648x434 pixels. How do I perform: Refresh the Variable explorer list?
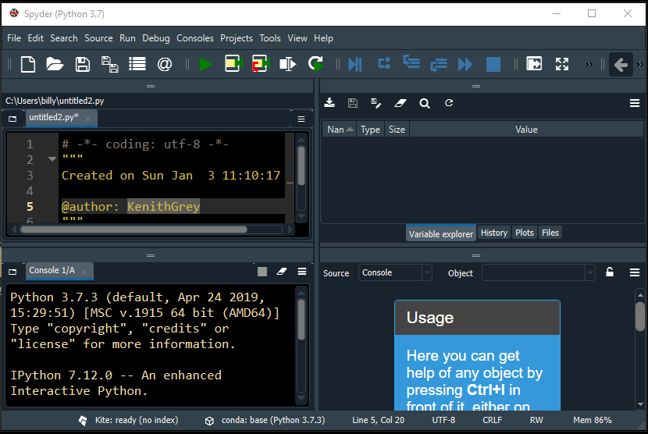coord(449,103)
